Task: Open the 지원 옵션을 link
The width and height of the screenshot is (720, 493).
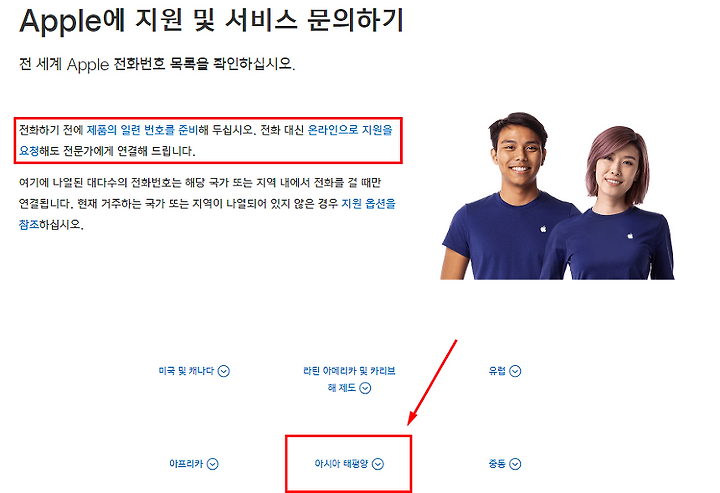Action: [x=368, y=203]
